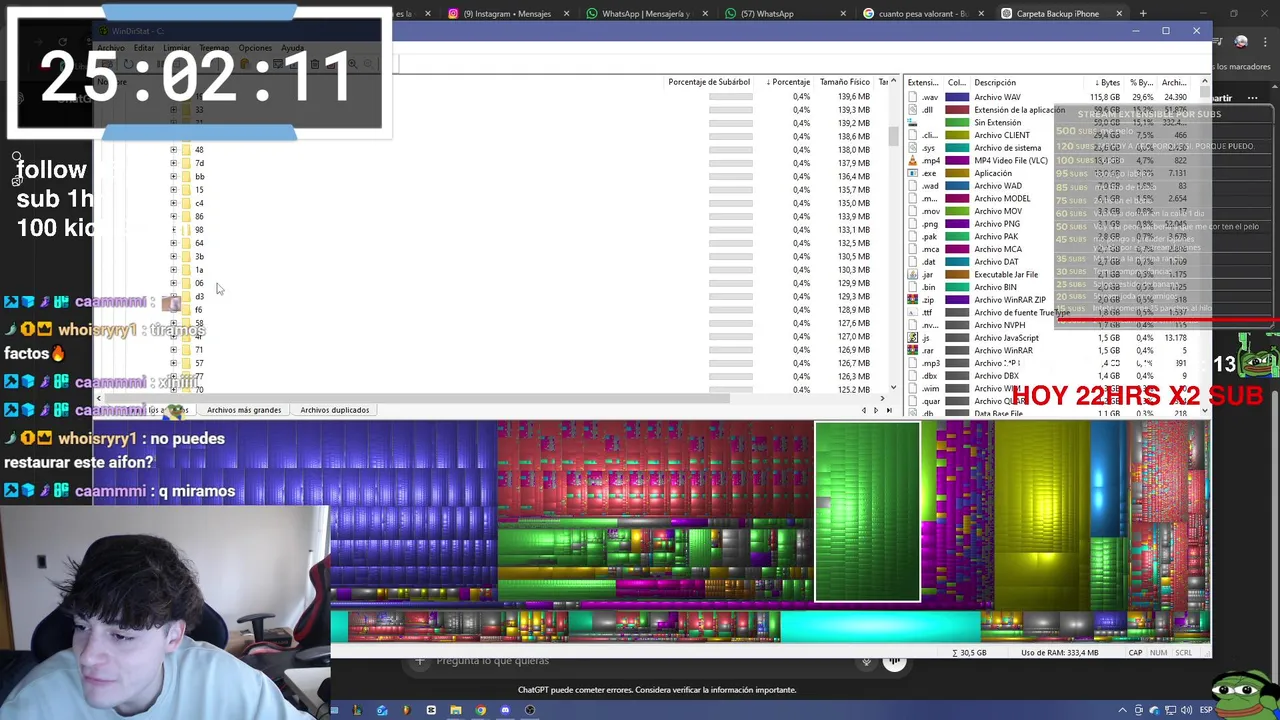1280x720 pixels.
Task: Select the blue Archivo WAV color swatch
Action: point(957,97)
